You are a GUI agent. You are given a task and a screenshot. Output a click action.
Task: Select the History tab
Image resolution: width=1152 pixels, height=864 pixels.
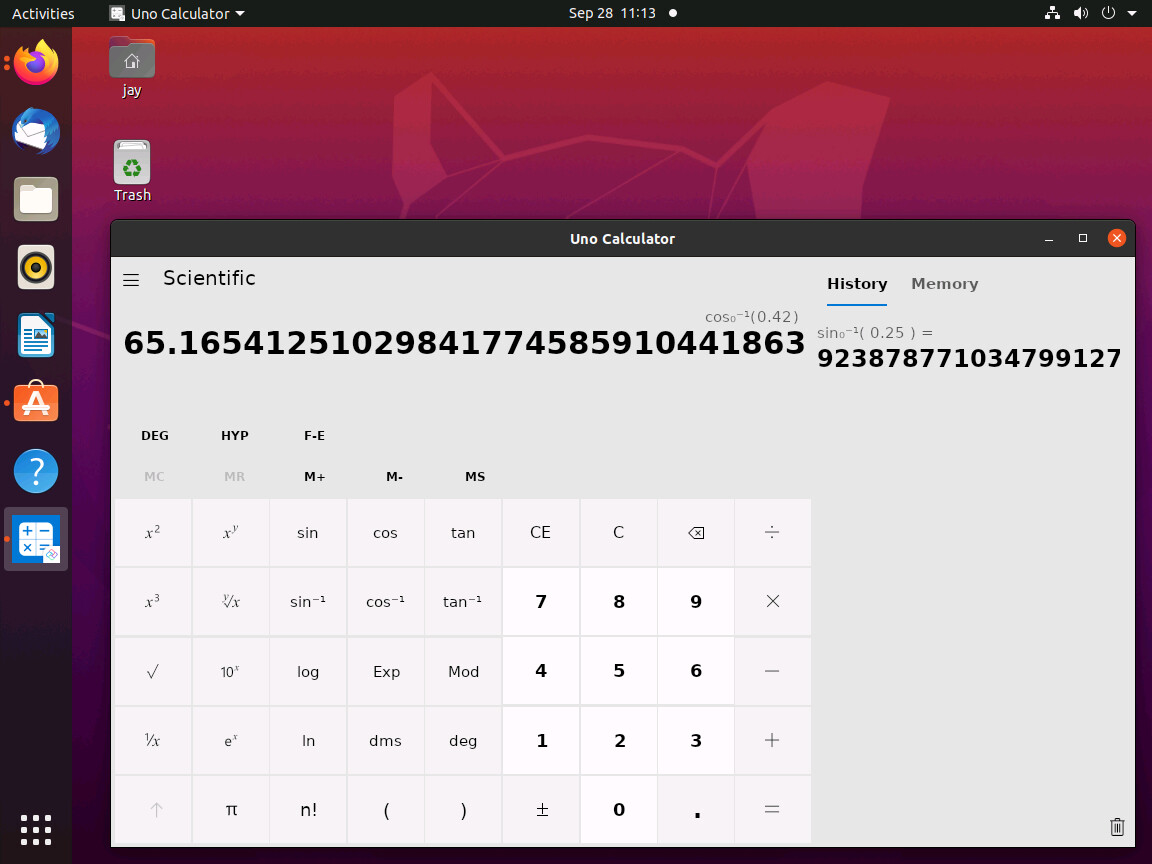[857, 284]
